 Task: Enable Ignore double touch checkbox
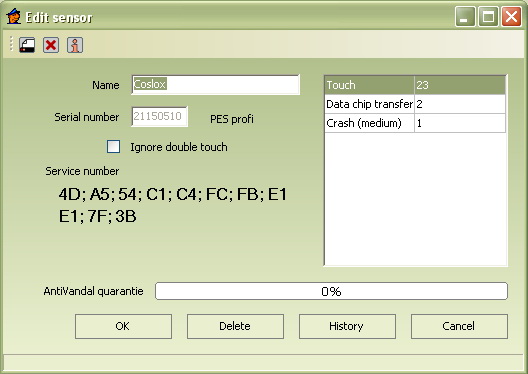click(x=113, y=147)
